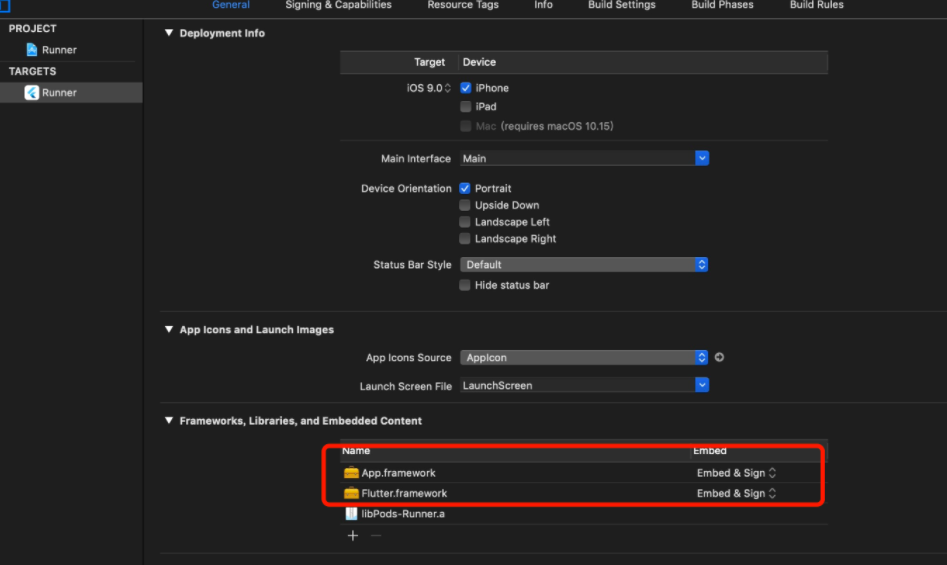Open the Build Rules tab
This screenshot has height=565, width=947.
pyautogui.click(x=816, y=5)
